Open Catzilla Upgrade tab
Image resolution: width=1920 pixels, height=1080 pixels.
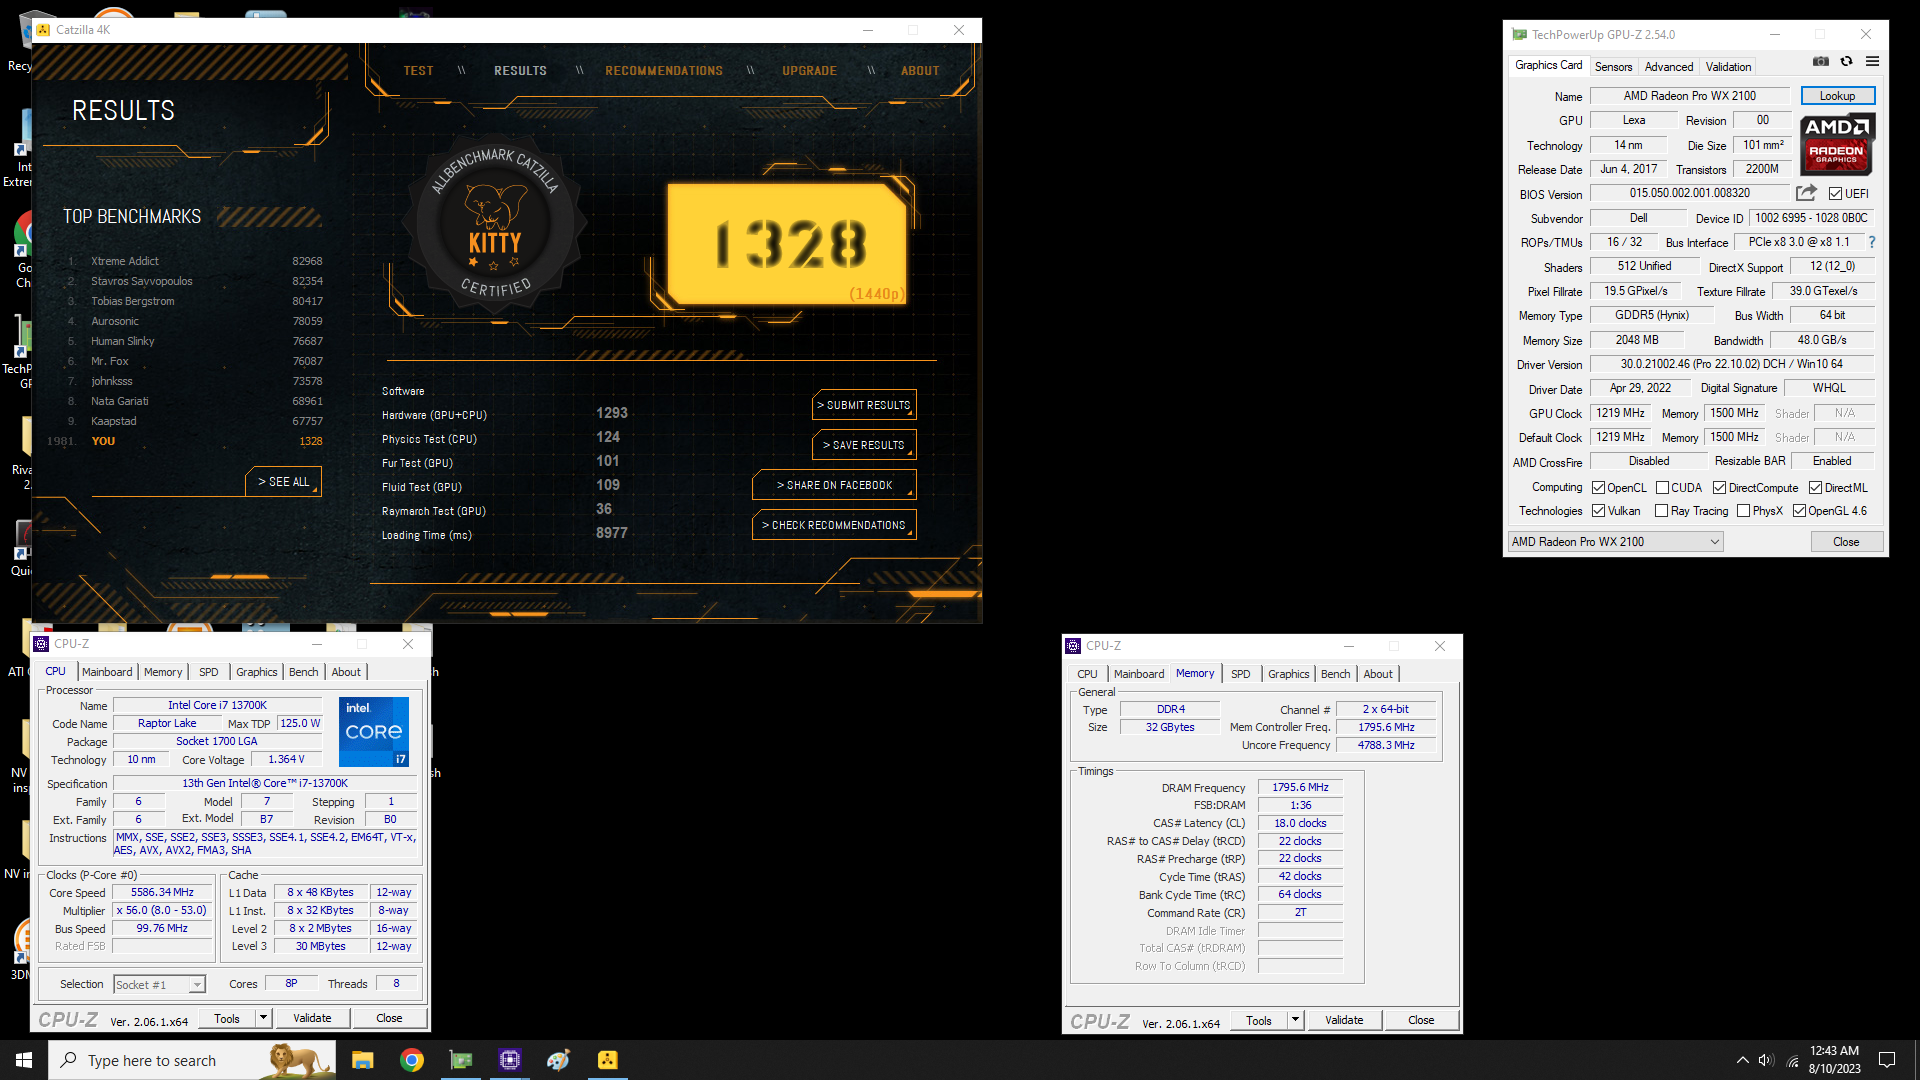pyautogui.click(x=809, y=71)
